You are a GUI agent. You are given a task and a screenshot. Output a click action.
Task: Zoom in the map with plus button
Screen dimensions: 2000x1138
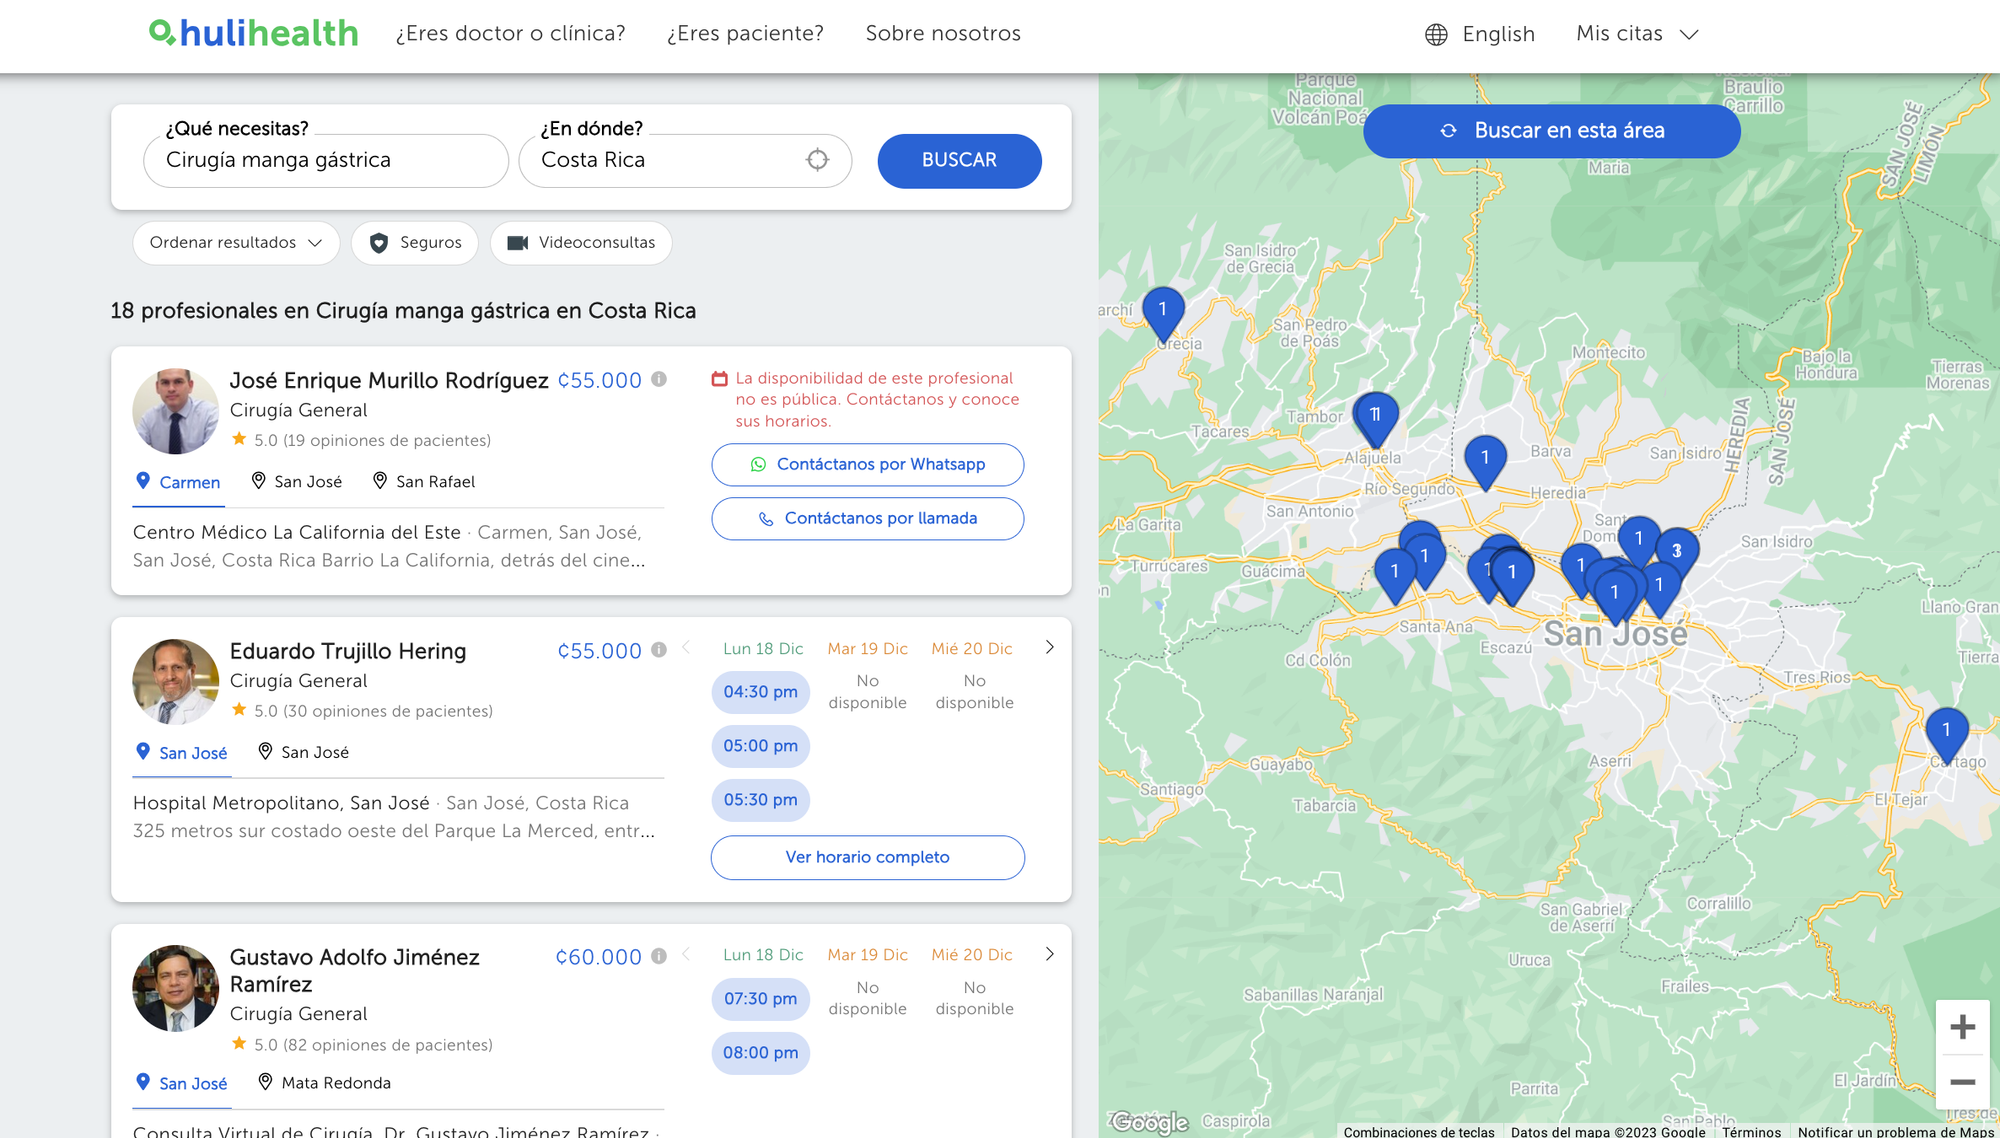click(x=1962, y=1027)
